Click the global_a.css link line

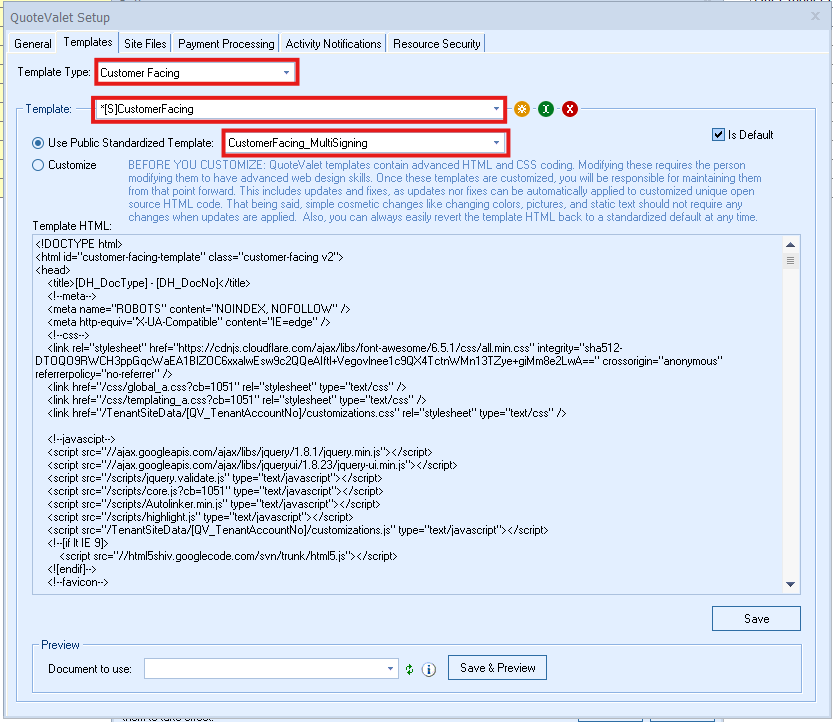[x=227, y=387]
